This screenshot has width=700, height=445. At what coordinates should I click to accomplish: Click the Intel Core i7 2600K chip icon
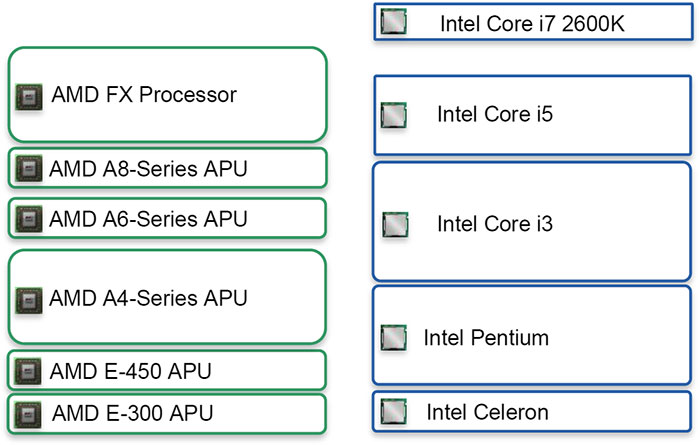[x=394, y=21]
